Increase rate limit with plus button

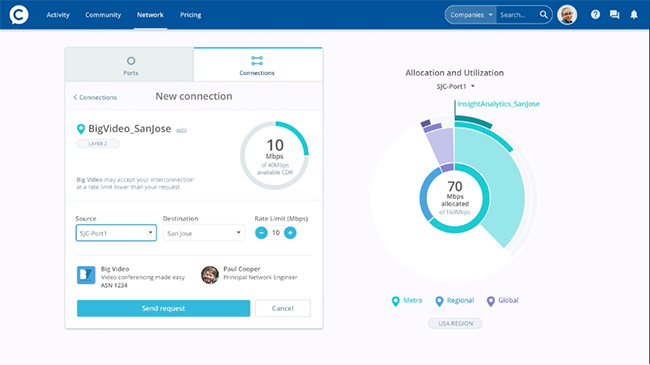(x=290, y=233)
